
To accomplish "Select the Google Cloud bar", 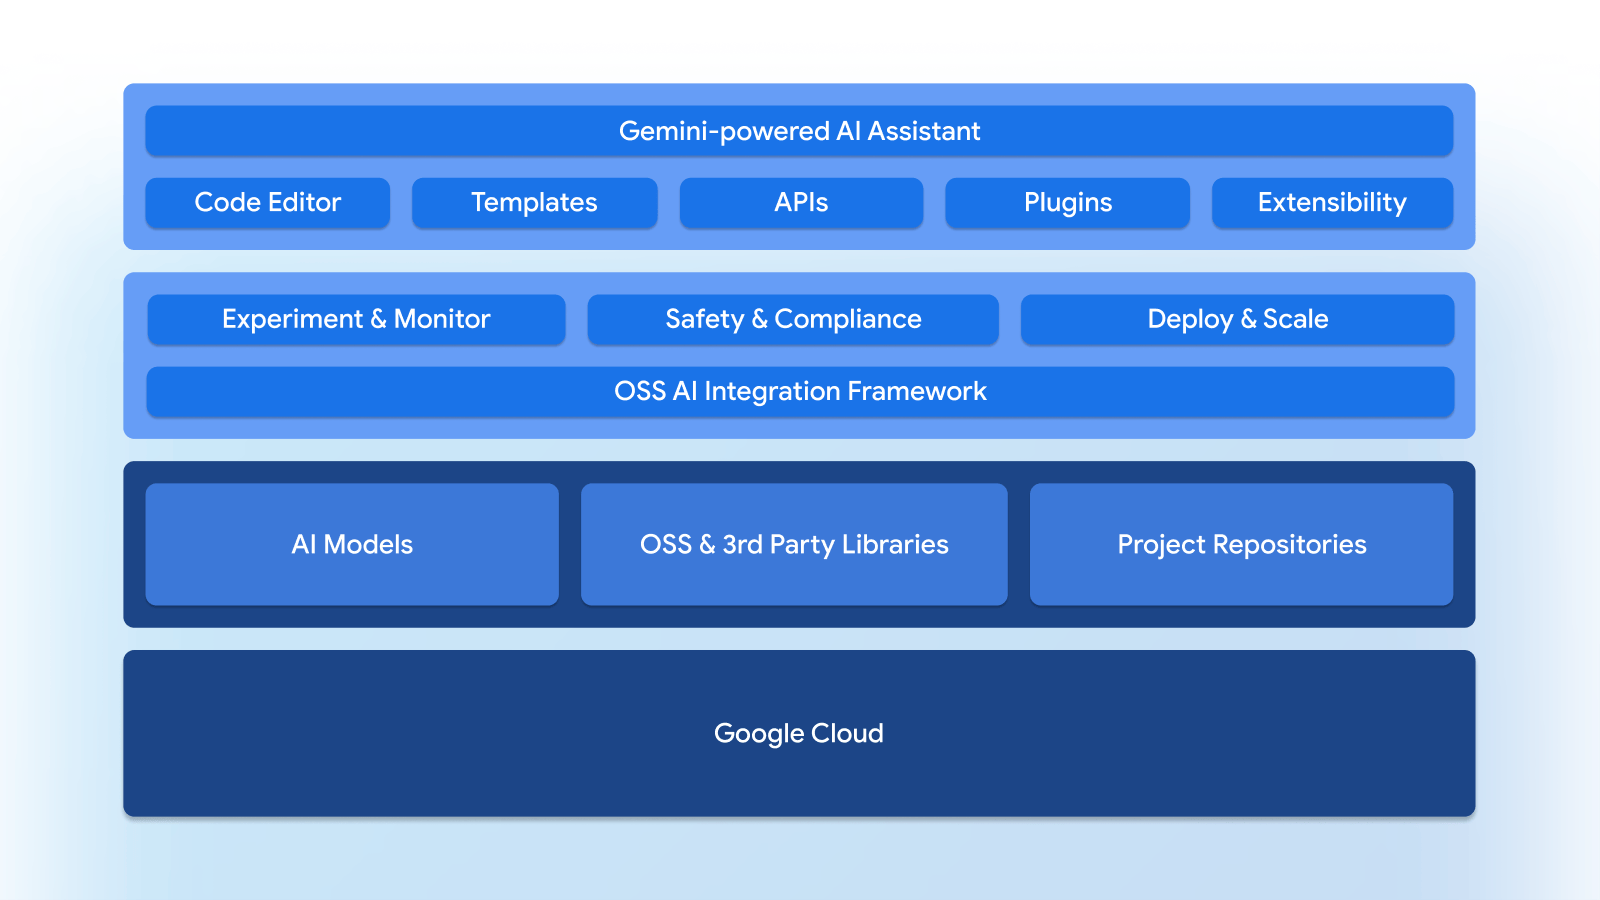I will click(x=798, y=733).
